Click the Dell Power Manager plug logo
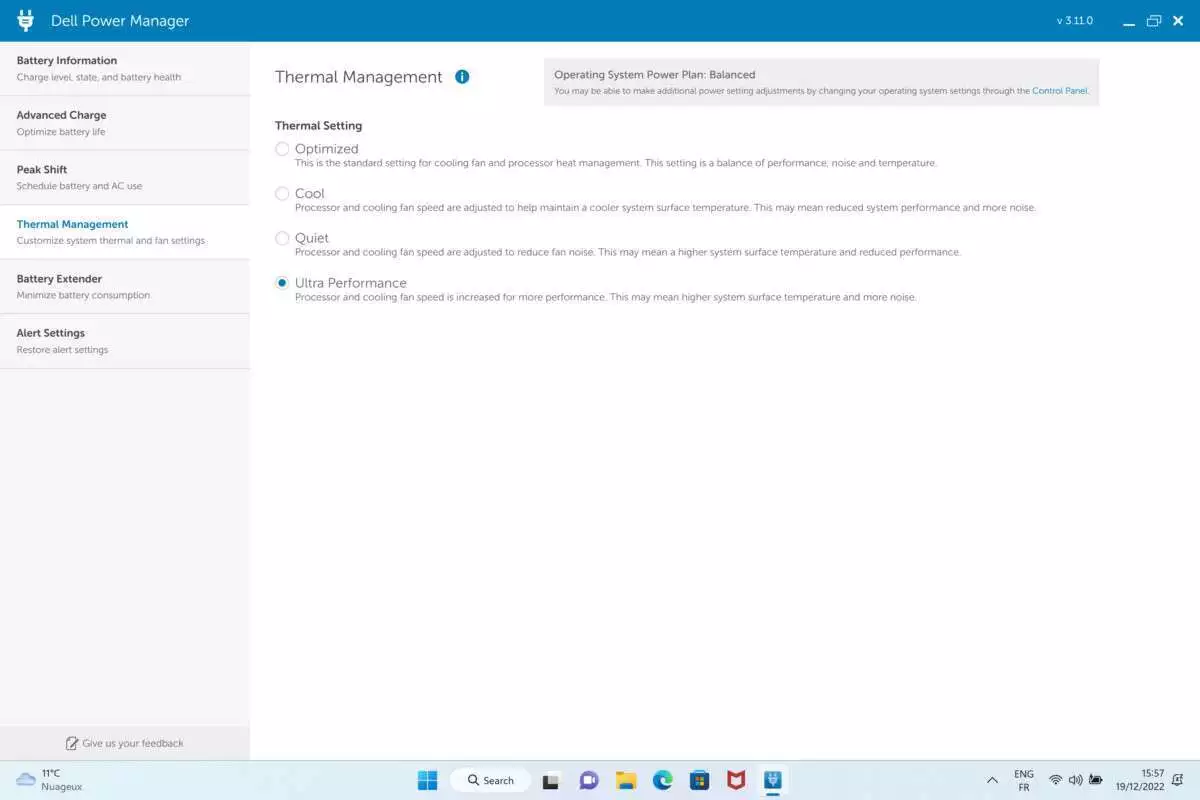The height and width of the screenshot is (800, 1200). pyautogui.click(x=26, y=20)
